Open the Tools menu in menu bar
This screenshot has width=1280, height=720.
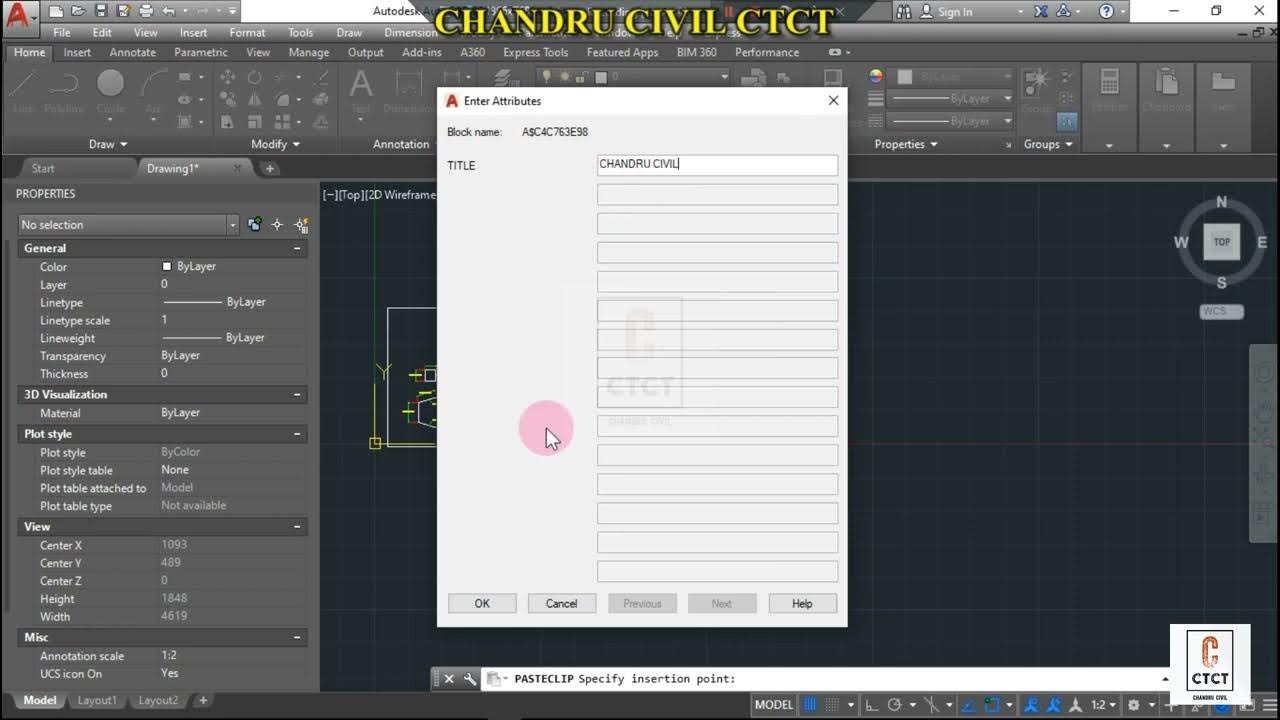[x=300, y=32]
